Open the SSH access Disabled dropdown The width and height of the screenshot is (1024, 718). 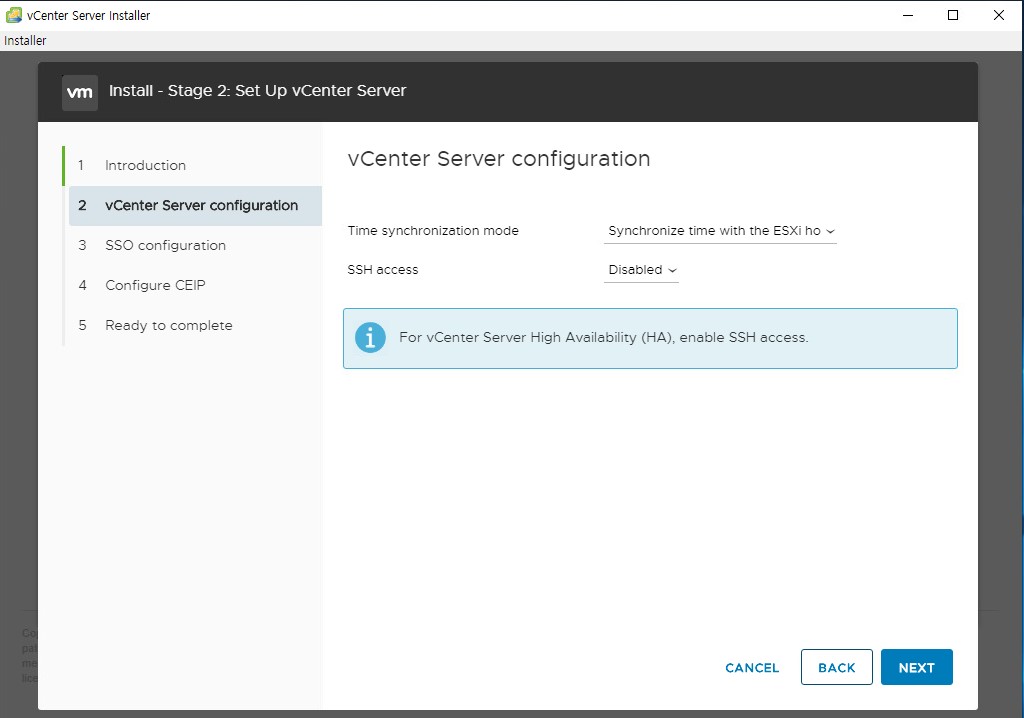click(x=641, y=270)
